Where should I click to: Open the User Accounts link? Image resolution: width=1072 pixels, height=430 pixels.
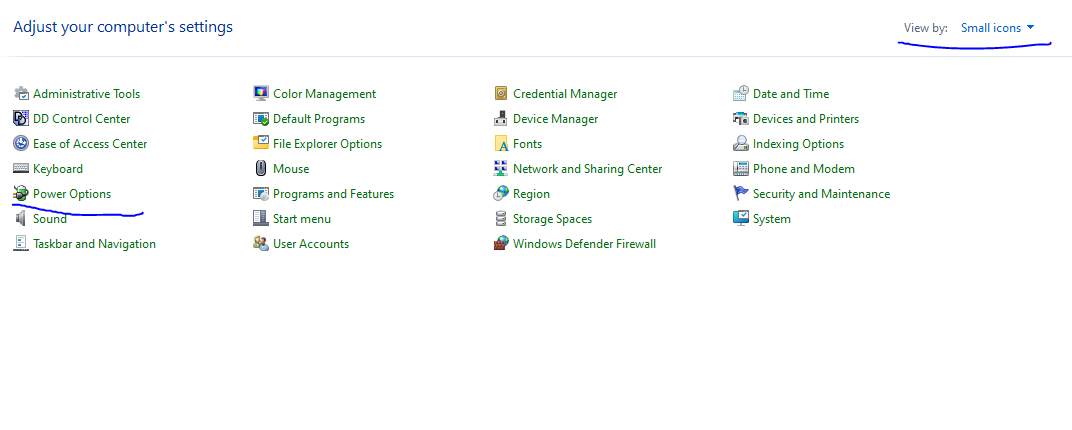click(x=311, y=244)
